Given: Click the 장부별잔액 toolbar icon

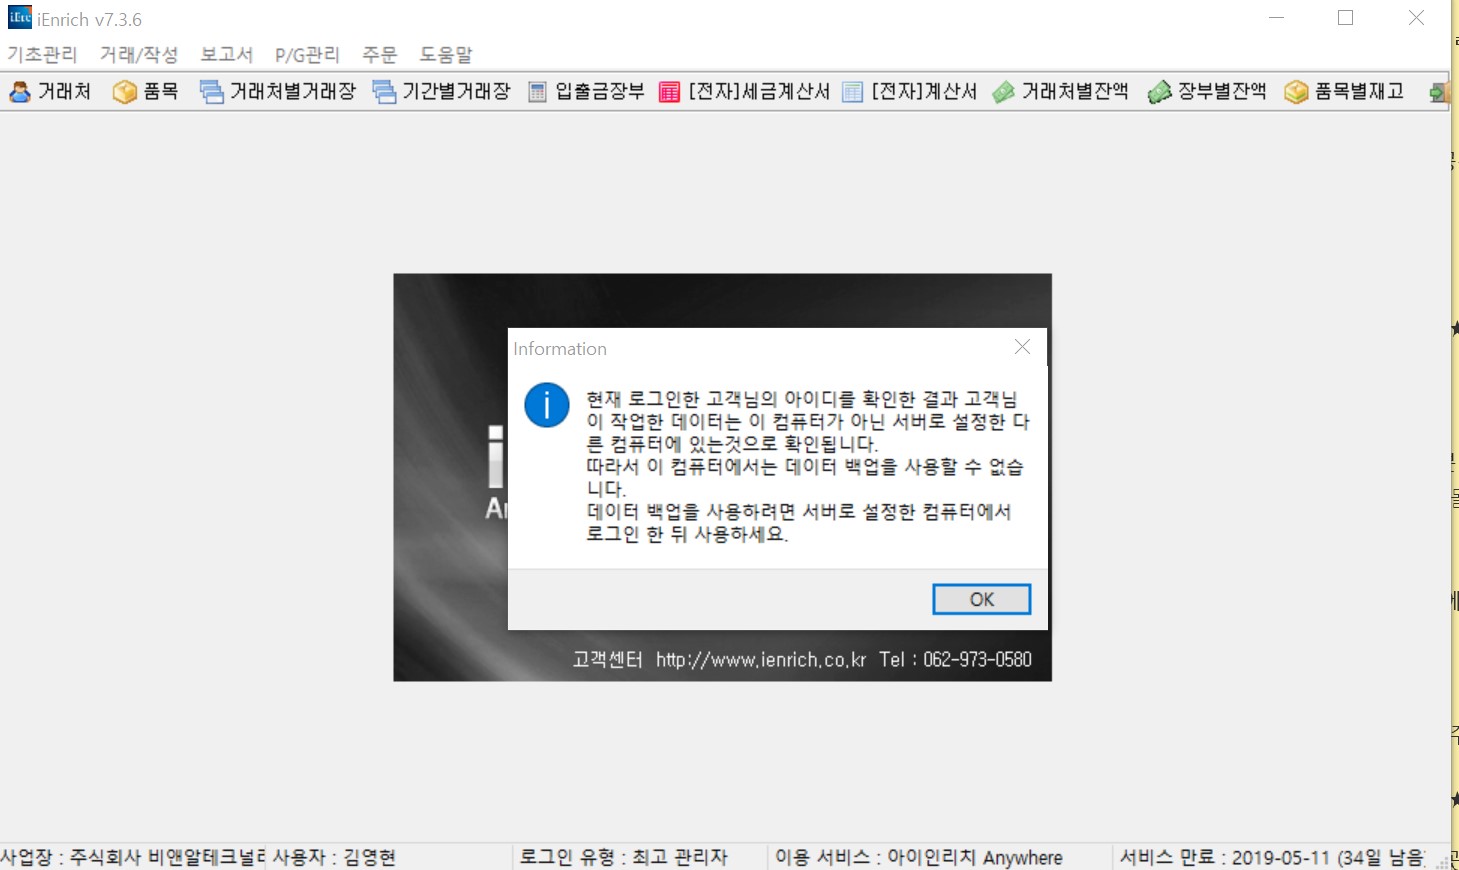Looking at the screenshot, I should tap(1159, 92).
